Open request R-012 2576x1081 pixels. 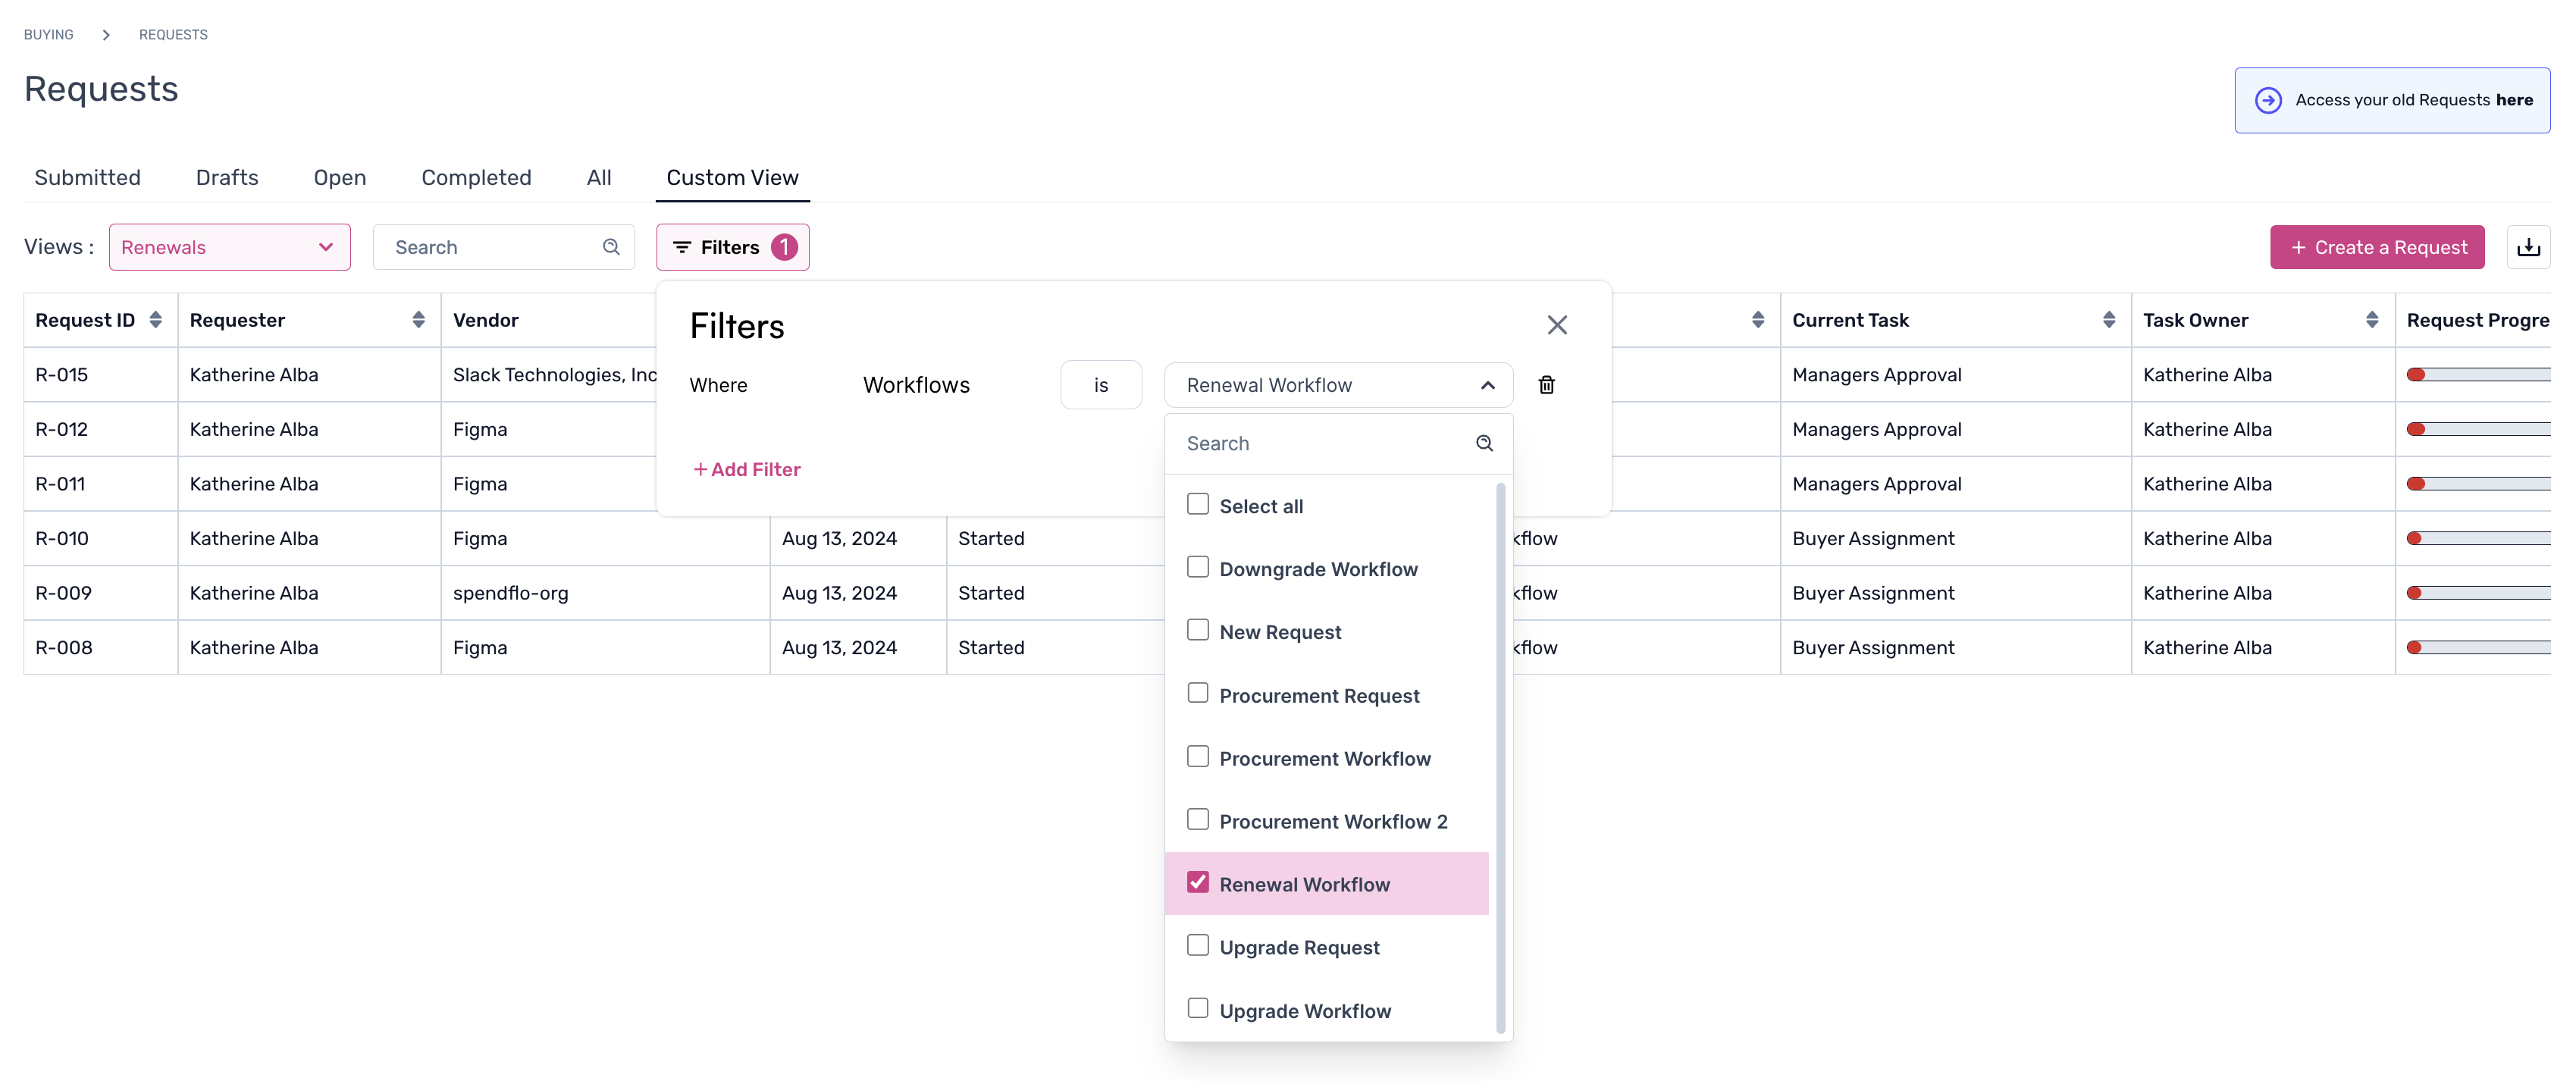62,429
